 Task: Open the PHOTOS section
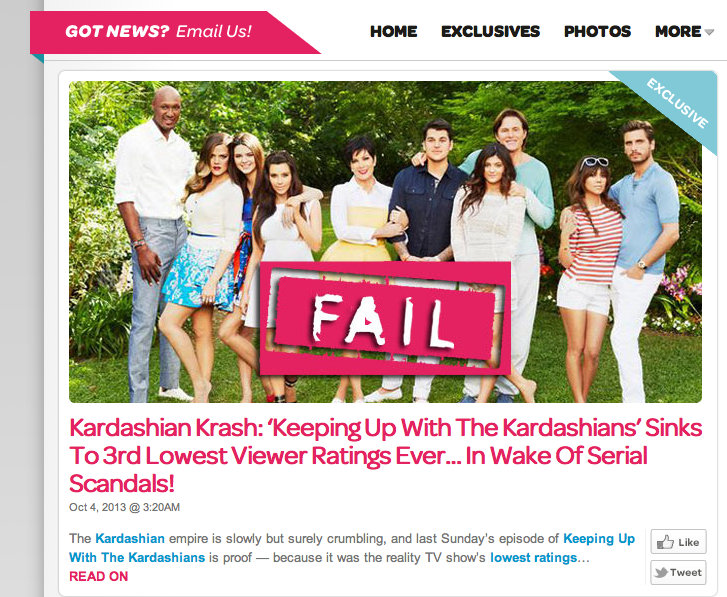tap(597, 32)
